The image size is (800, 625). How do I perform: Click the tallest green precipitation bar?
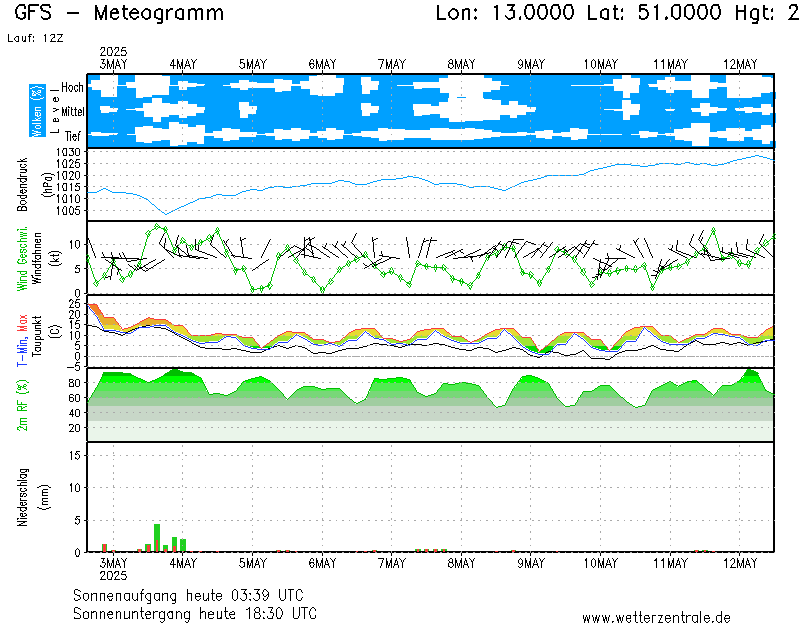tap(157, 538)
